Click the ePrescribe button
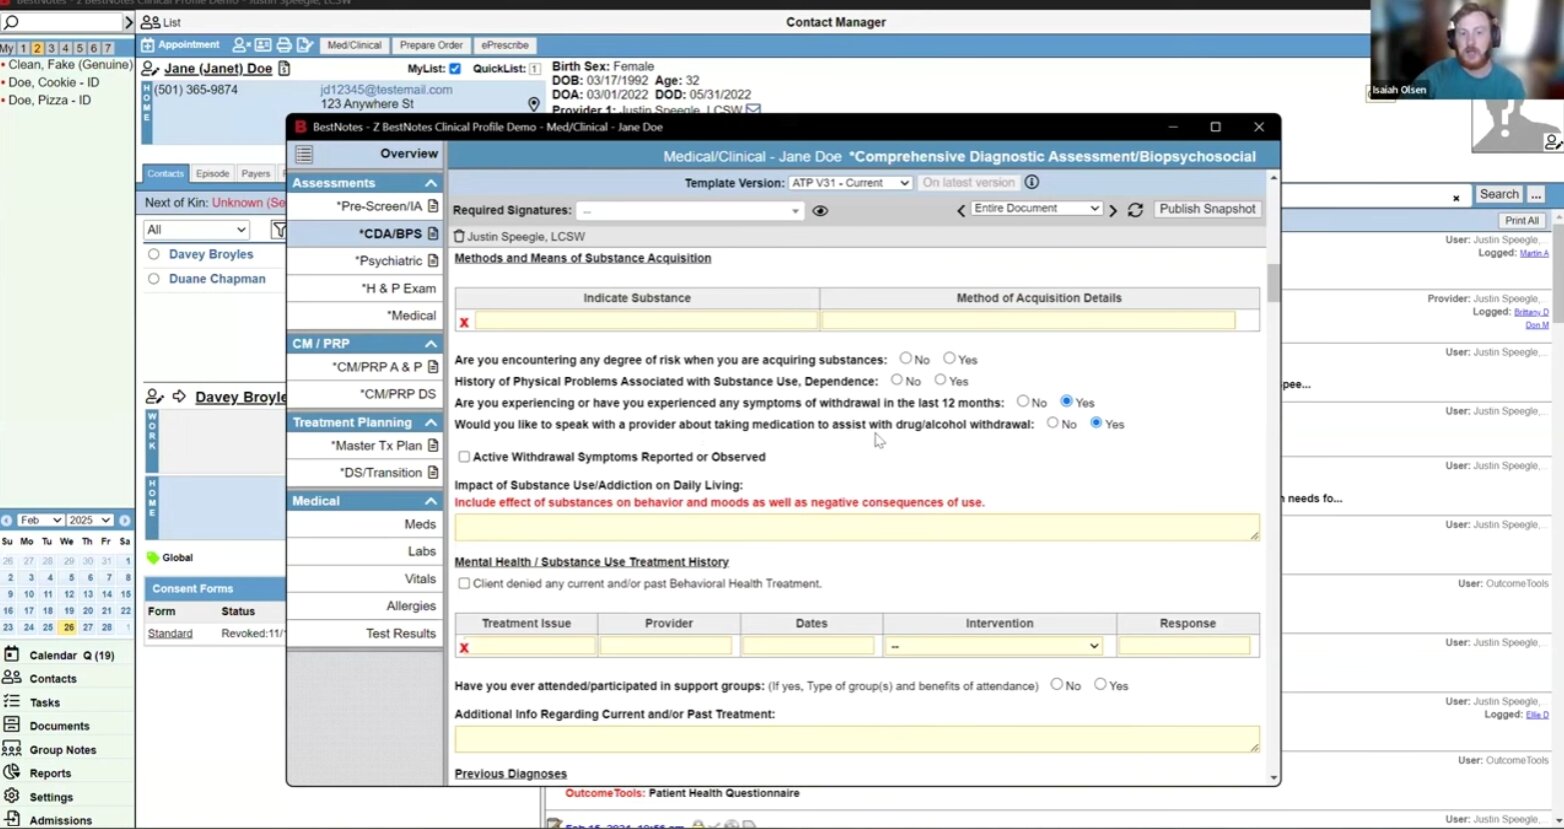Screen dimensions: 1564x829 504,45
